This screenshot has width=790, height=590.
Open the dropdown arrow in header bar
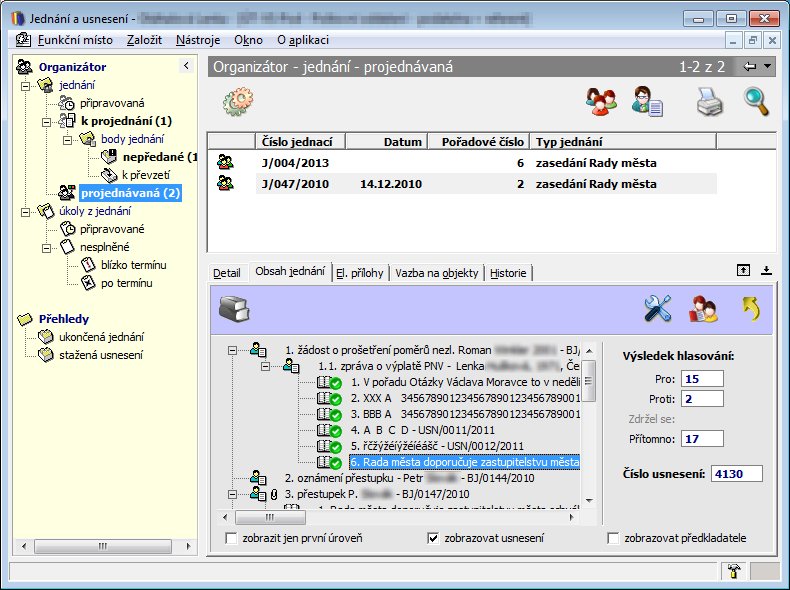tap(767, 66)
